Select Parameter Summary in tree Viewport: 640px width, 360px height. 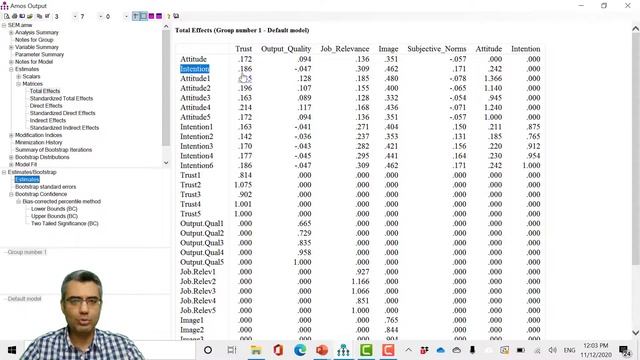pyautogui.click(x=40, y=55)
